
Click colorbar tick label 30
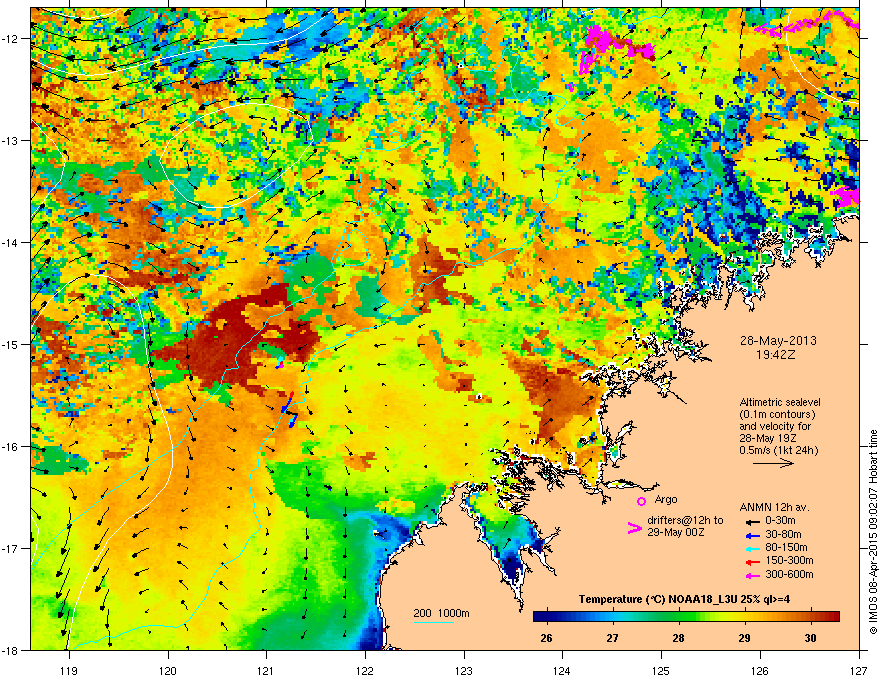[x=810, y=638]
